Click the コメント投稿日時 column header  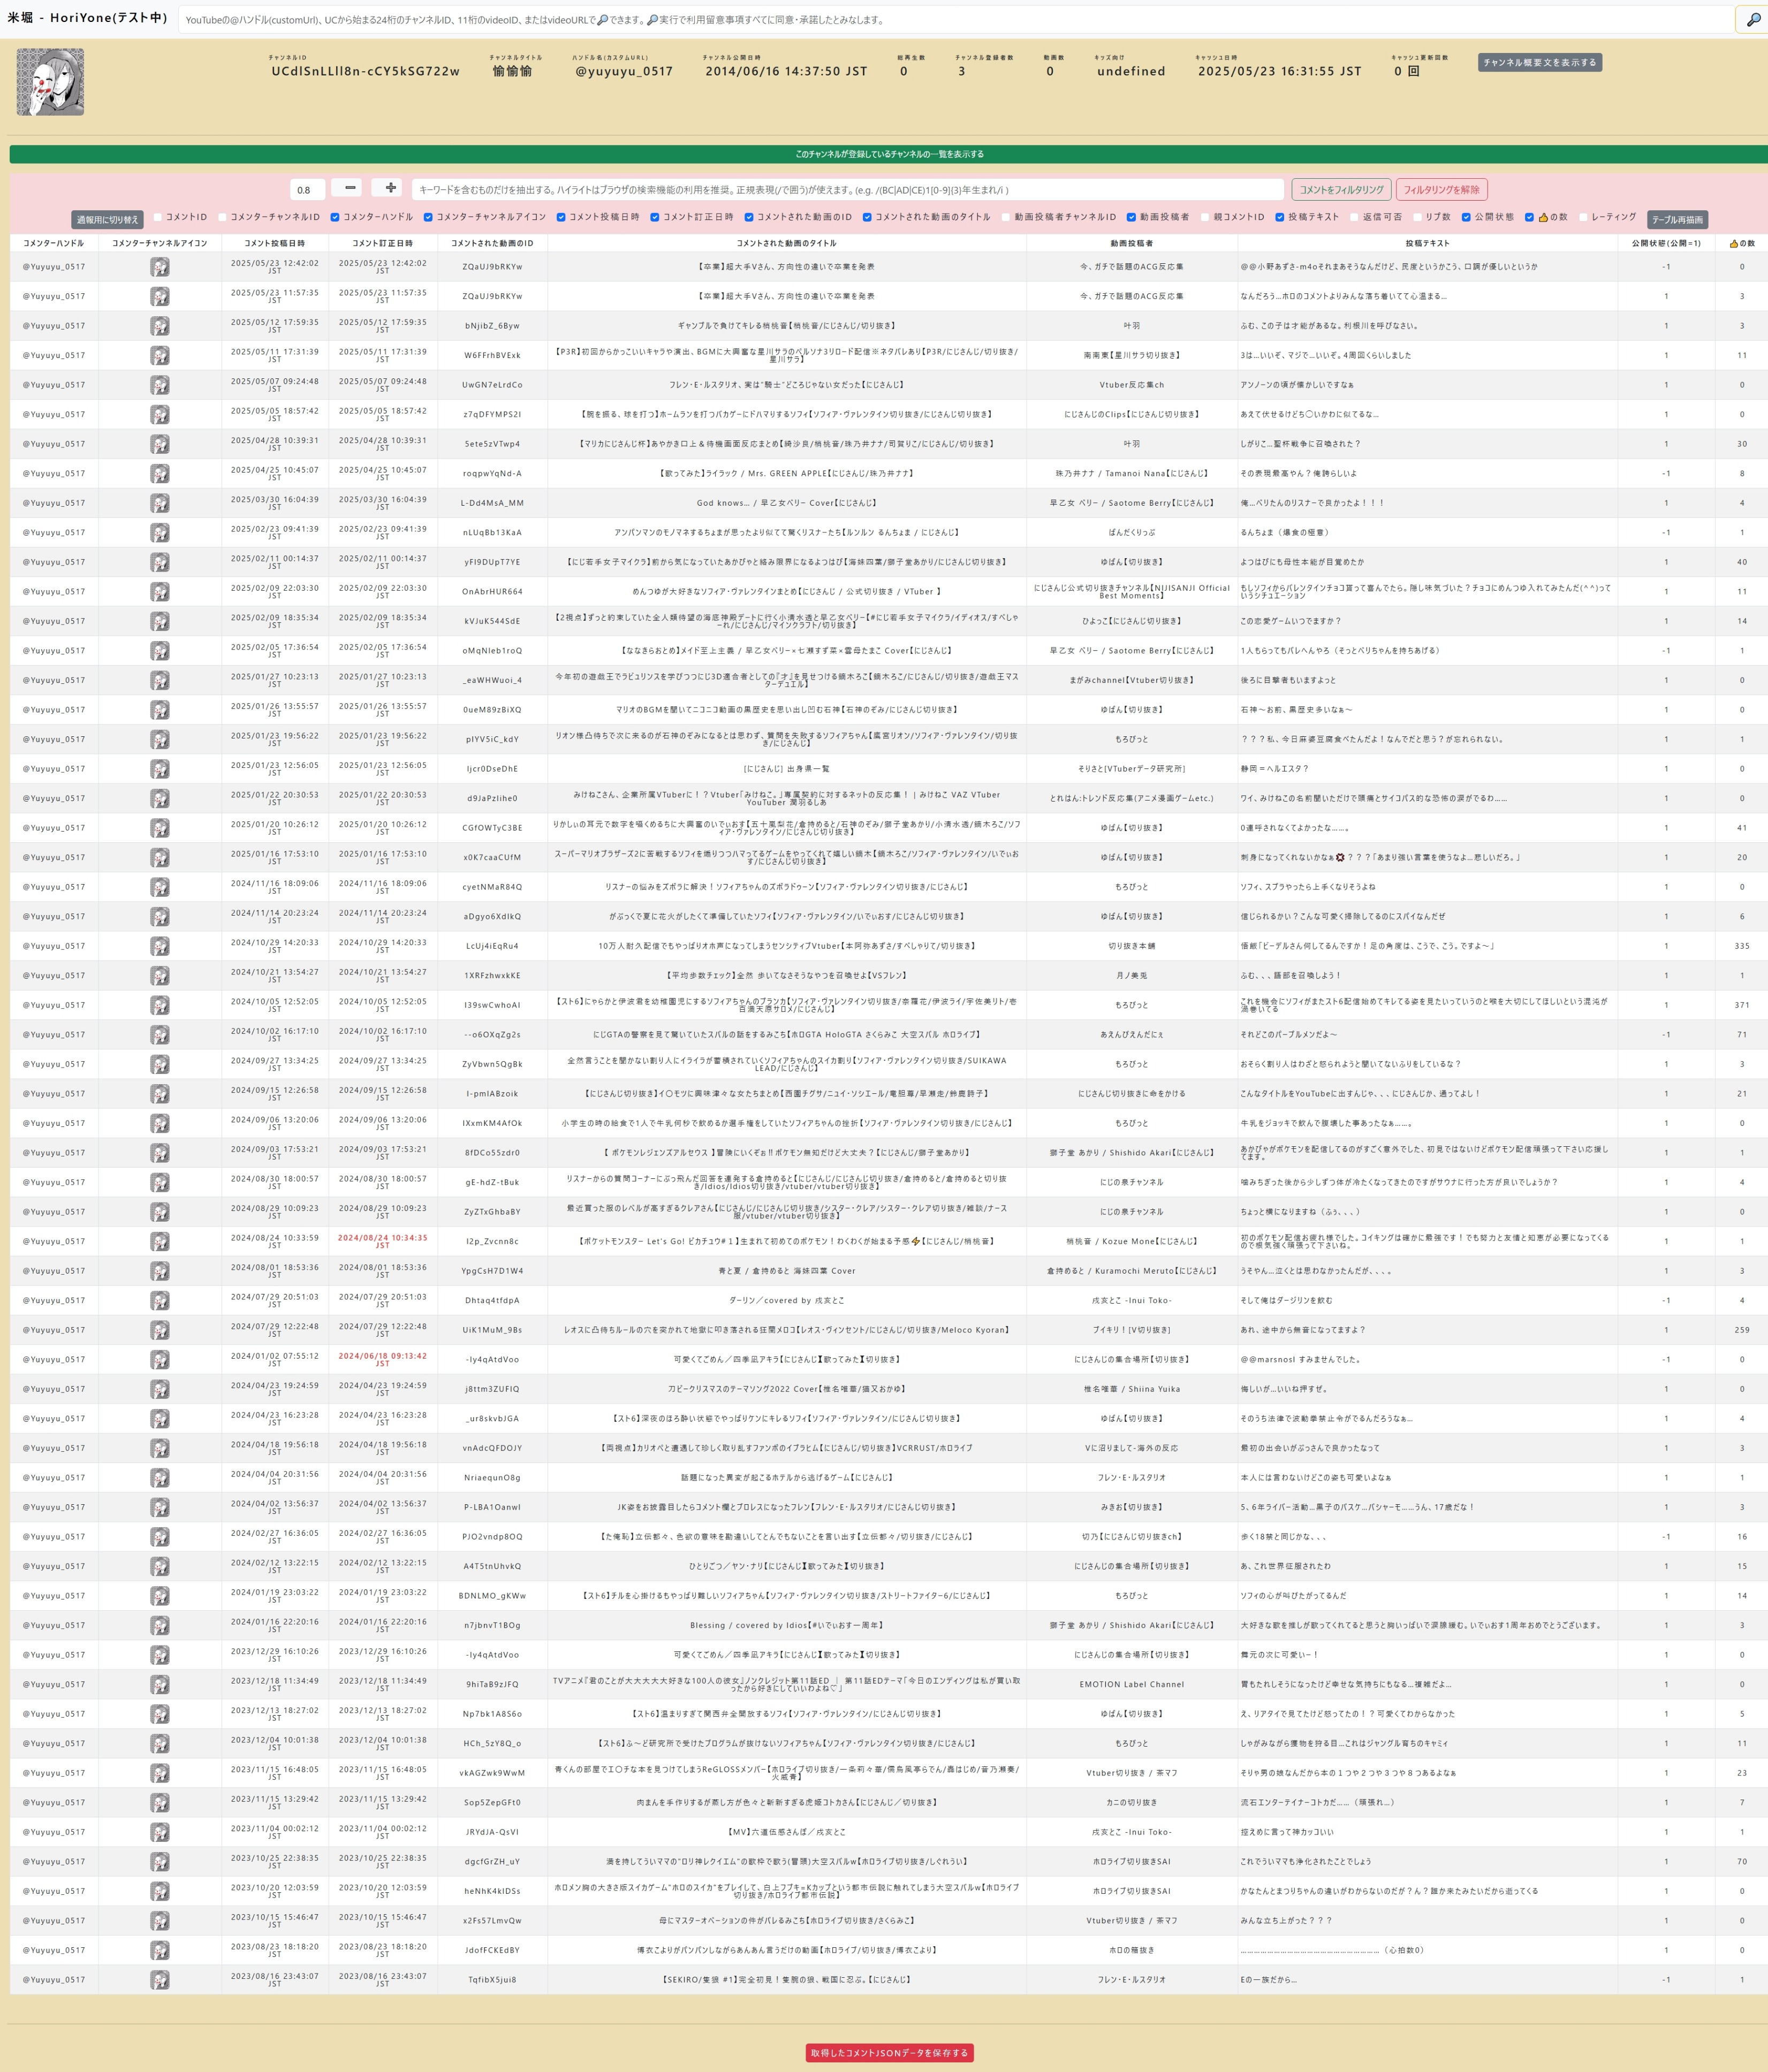(x=275, y=243)
